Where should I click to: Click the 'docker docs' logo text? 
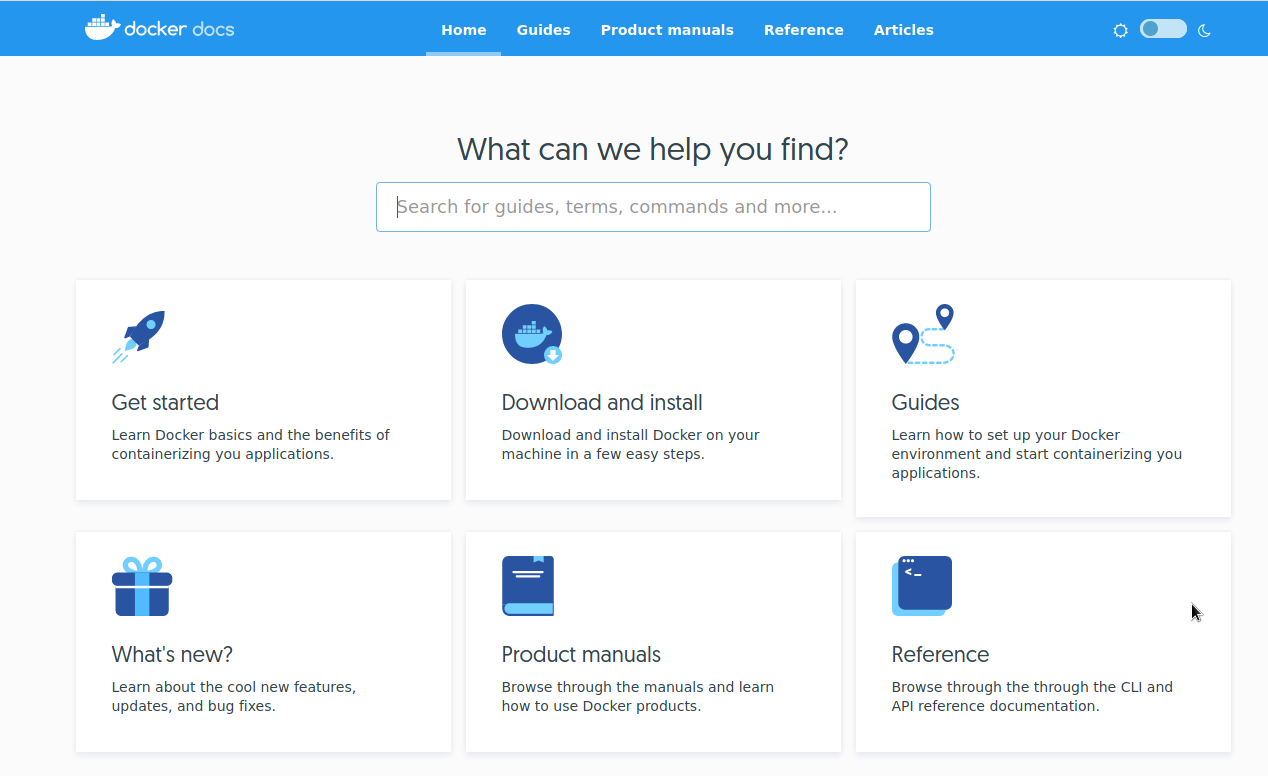[x=180, y=29]
